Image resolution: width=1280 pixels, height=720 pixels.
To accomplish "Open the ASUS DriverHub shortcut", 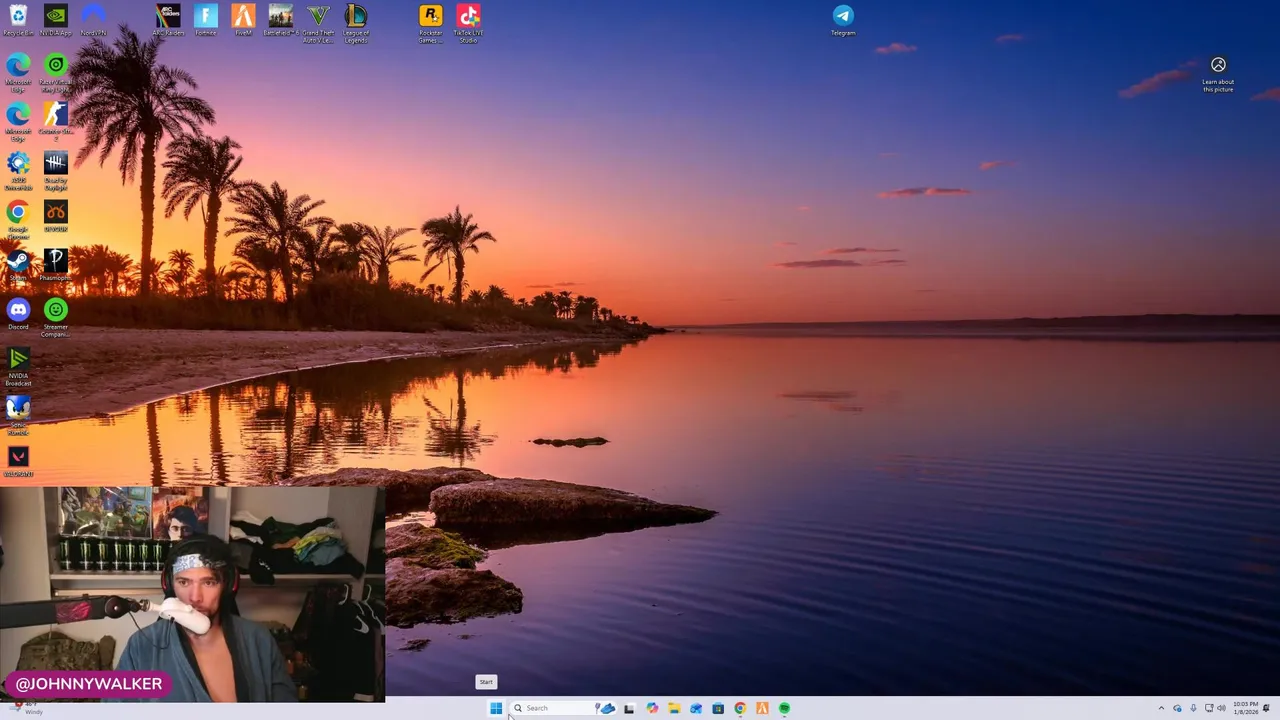I will pyautogui.click(x=18, y=171).
